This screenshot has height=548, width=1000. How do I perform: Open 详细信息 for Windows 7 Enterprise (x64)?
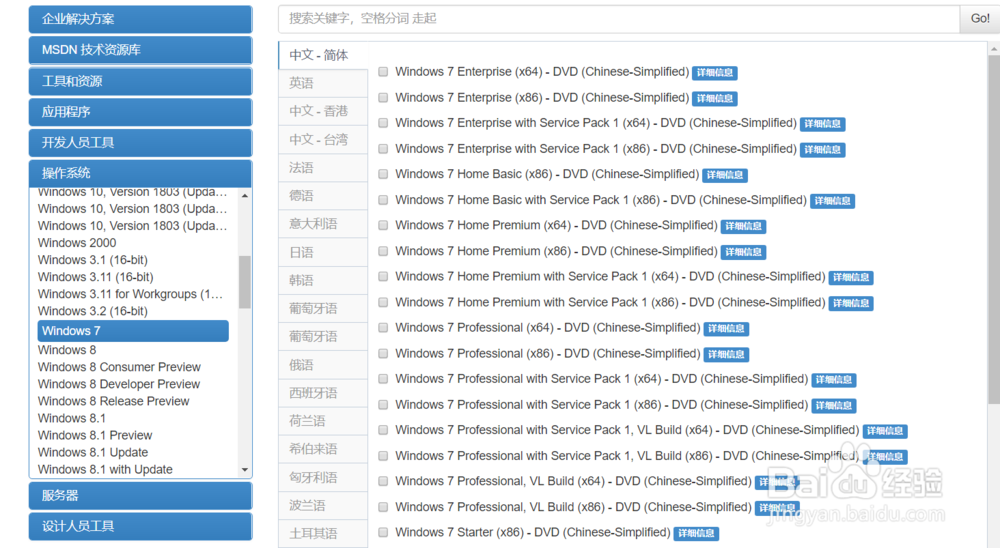[x=715, y=73]
